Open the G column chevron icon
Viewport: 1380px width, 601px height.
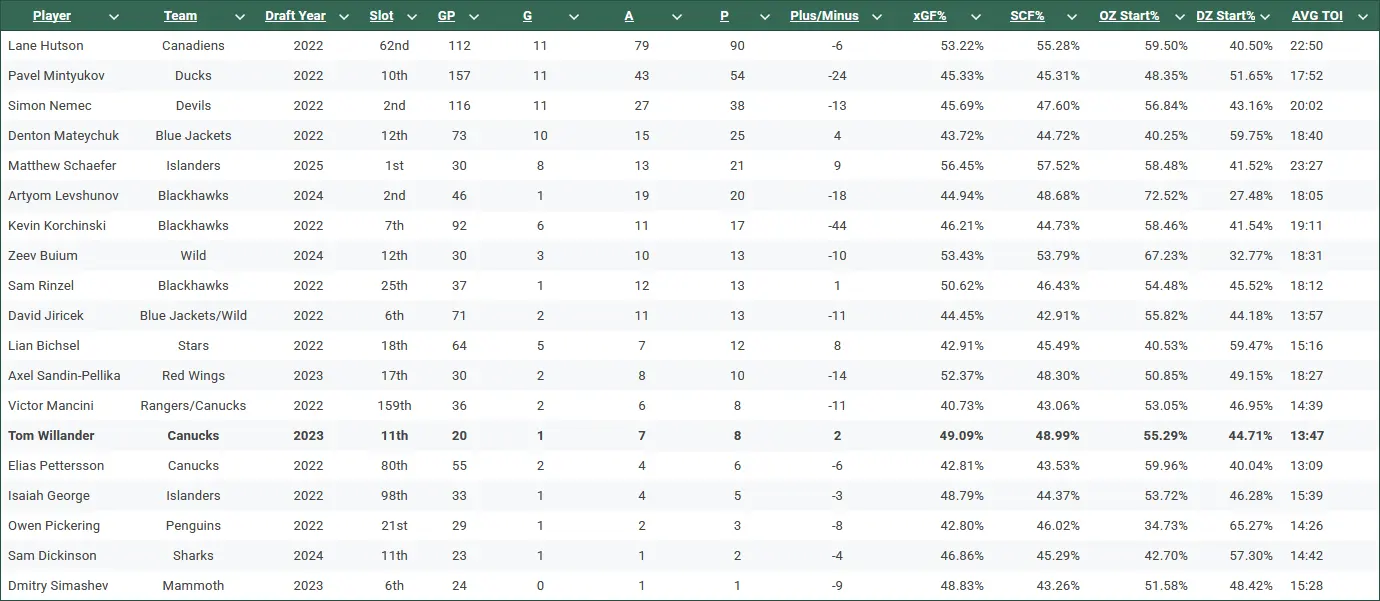click(574, 17)
